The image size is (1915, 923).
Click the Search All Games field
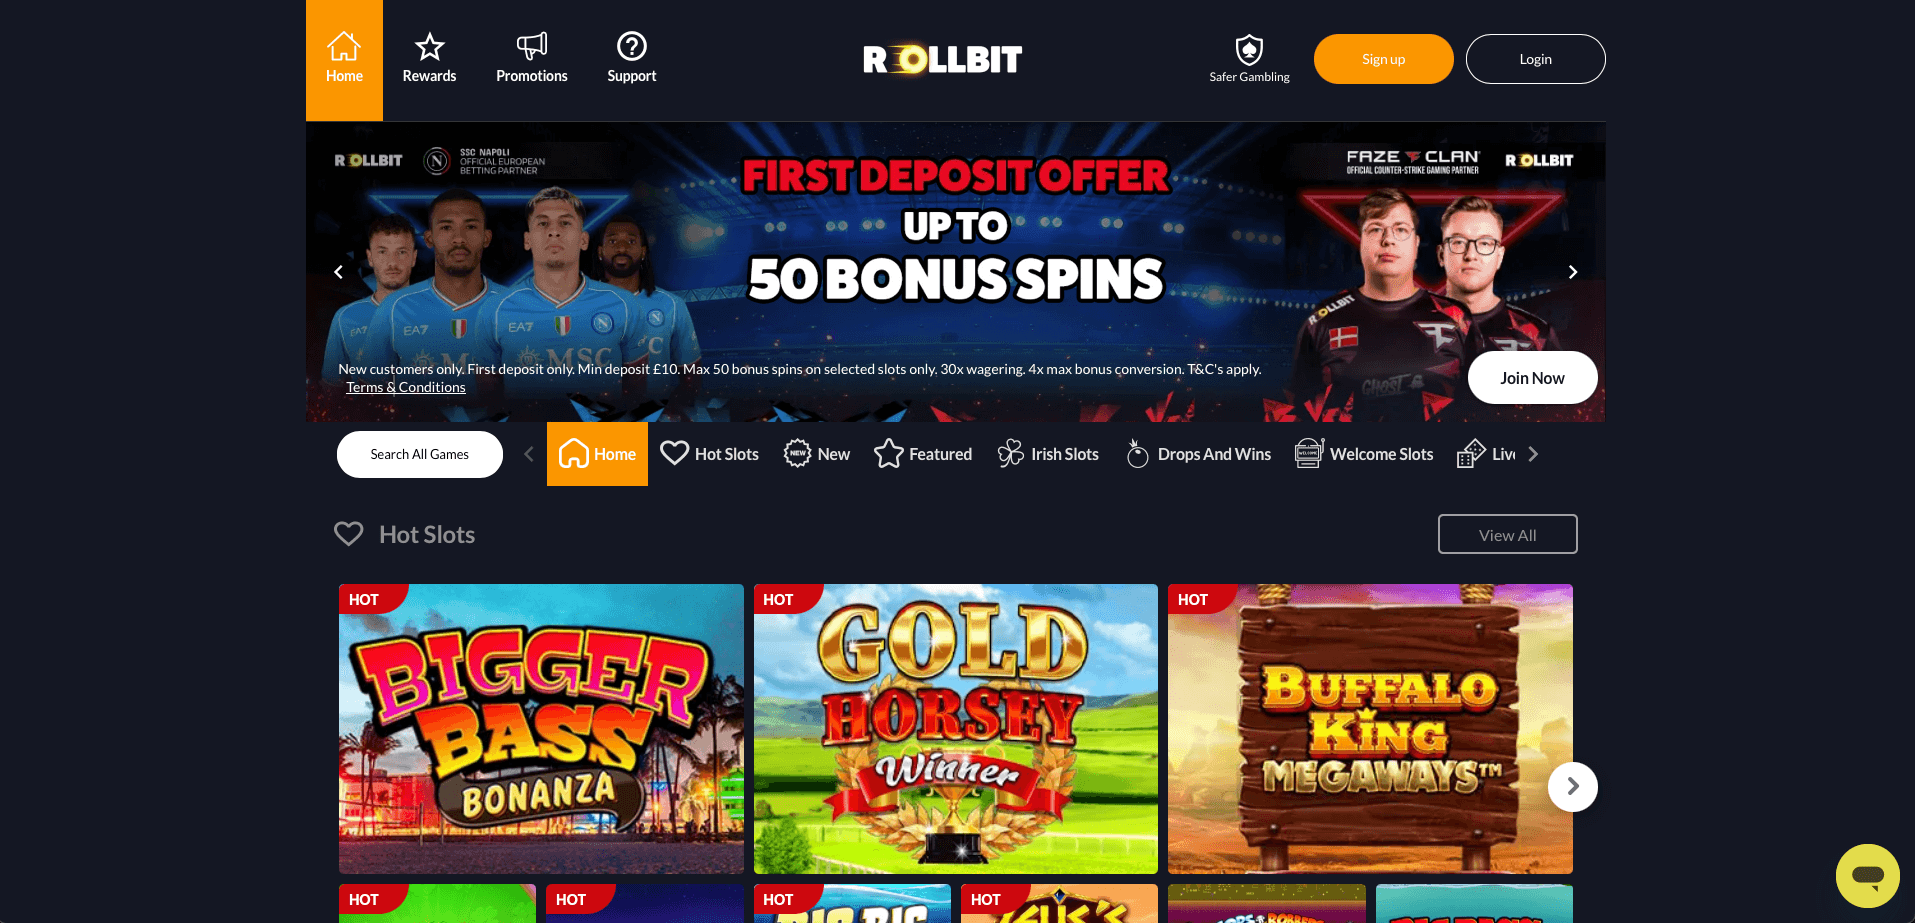coord(420,454)
